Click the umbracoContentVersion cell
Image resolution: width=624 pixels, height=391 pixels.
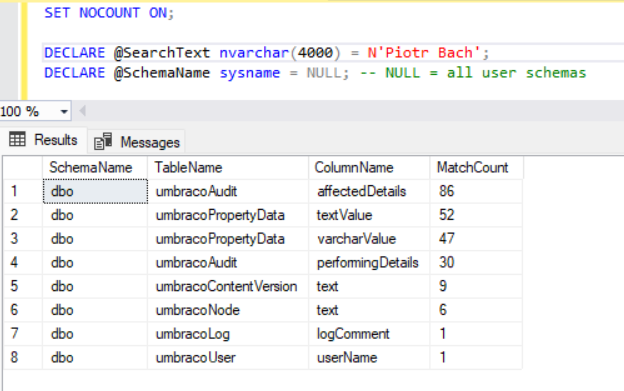point(228,286)
